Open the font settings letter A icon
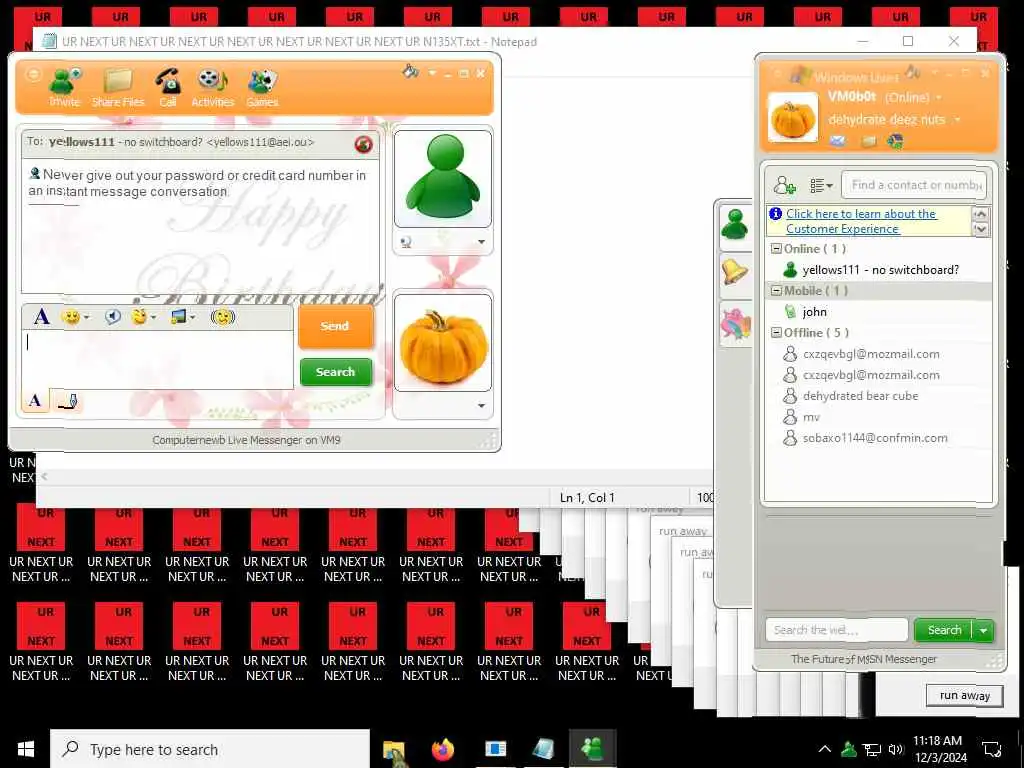Viewport: 1024px width, 768px height. (41, 317)
